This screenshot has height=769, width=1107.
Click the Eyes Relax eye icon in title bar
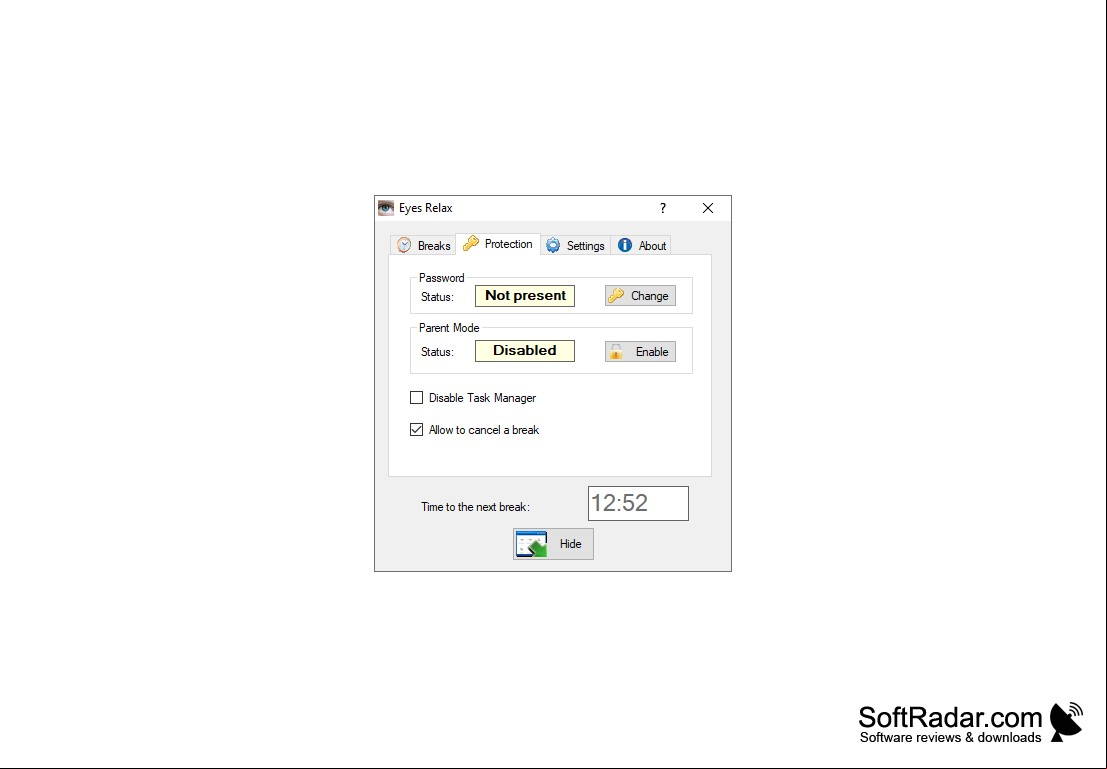tap(385, 208)
